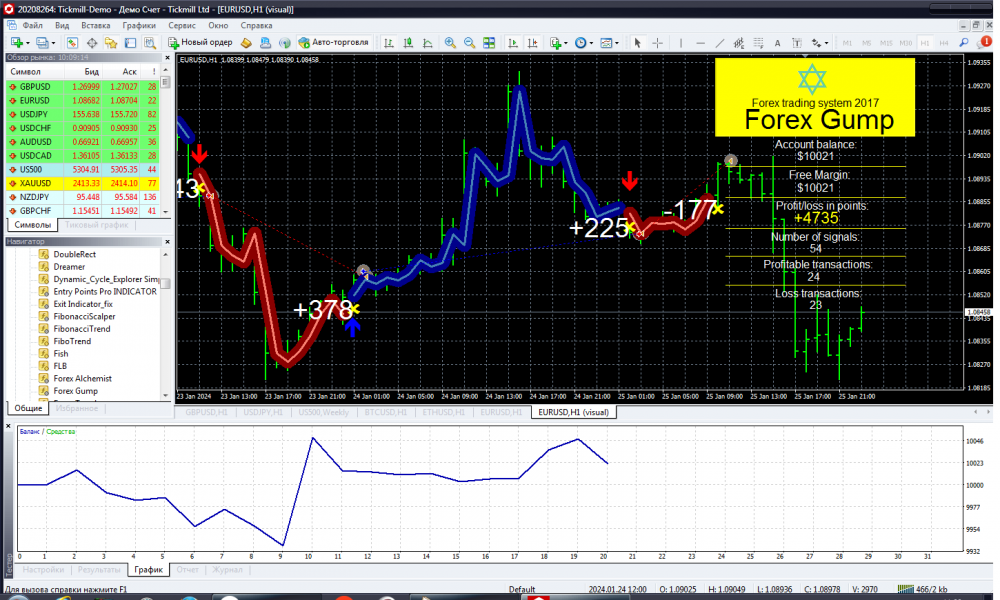This screenshot has height=600, width=1000.
Task: Toggle the Market Watch panel icon
Action: click(x=72, y=43)
